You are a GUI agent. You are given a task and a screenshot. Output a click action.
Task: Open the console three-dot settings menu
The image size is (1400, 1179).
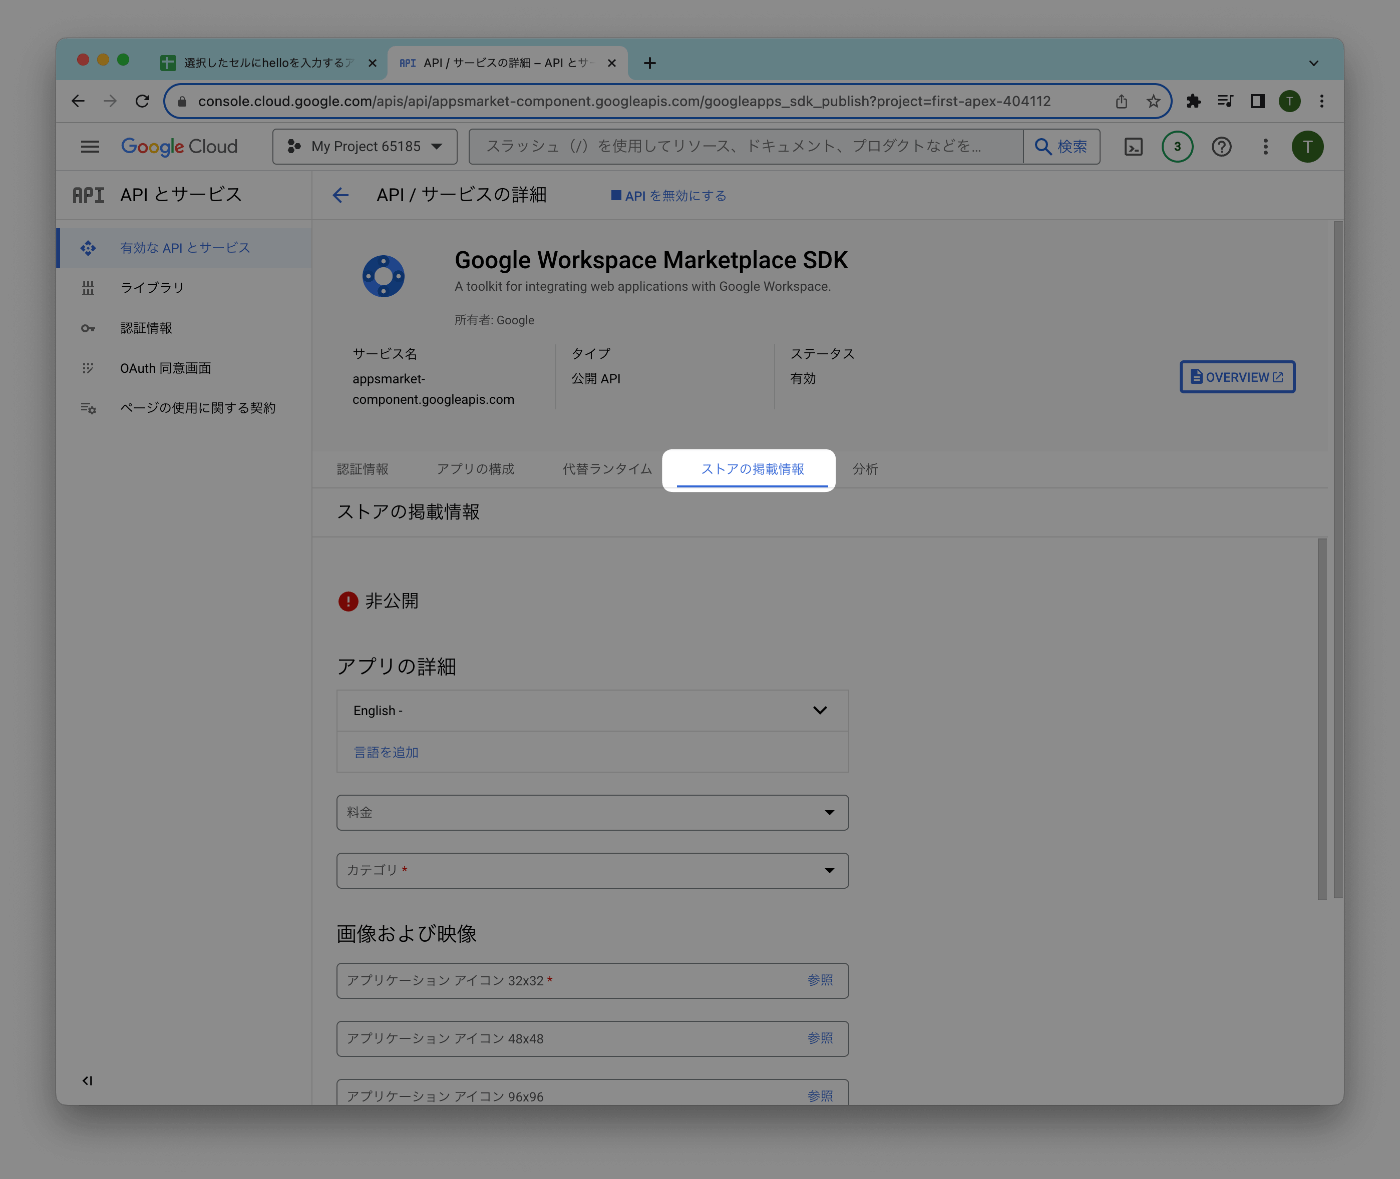click(1265, 147)
